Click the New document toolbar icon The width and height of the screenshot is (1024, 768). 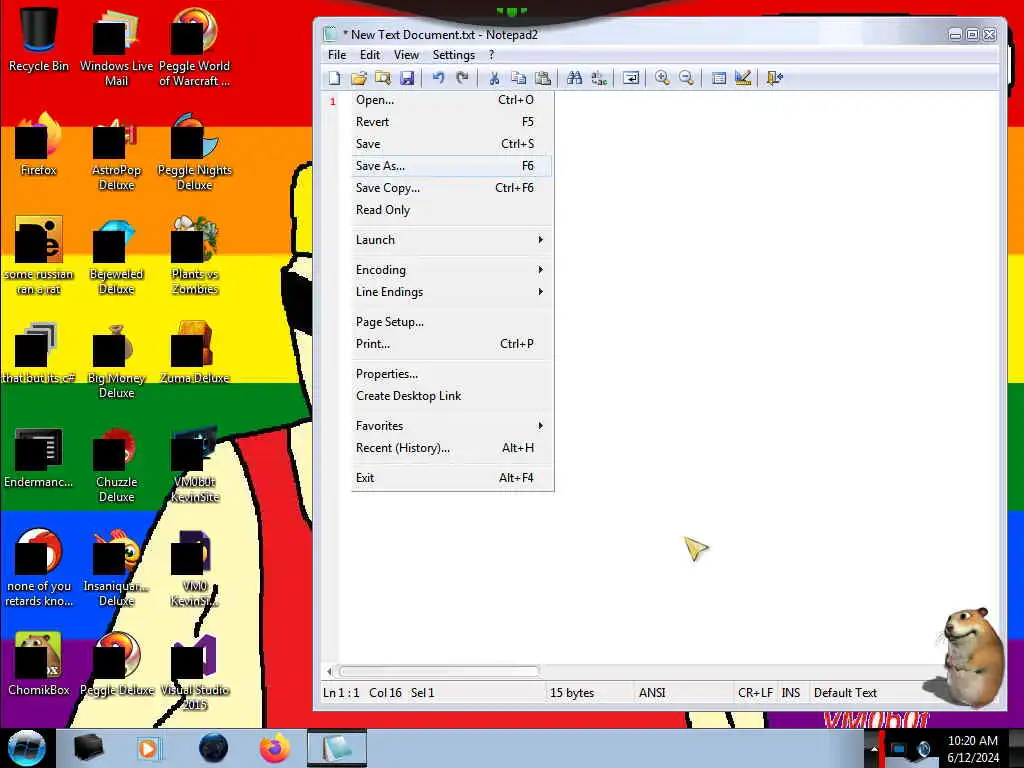(334, 78)
